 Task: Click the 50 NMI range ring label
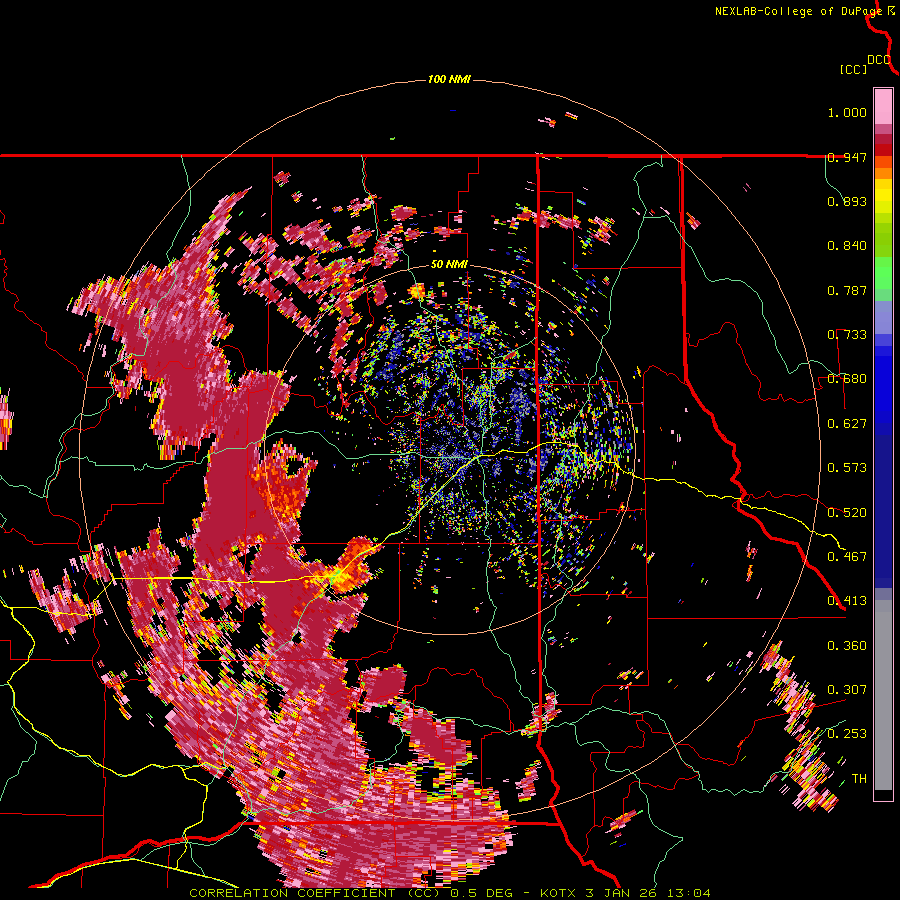click(449, 264)
